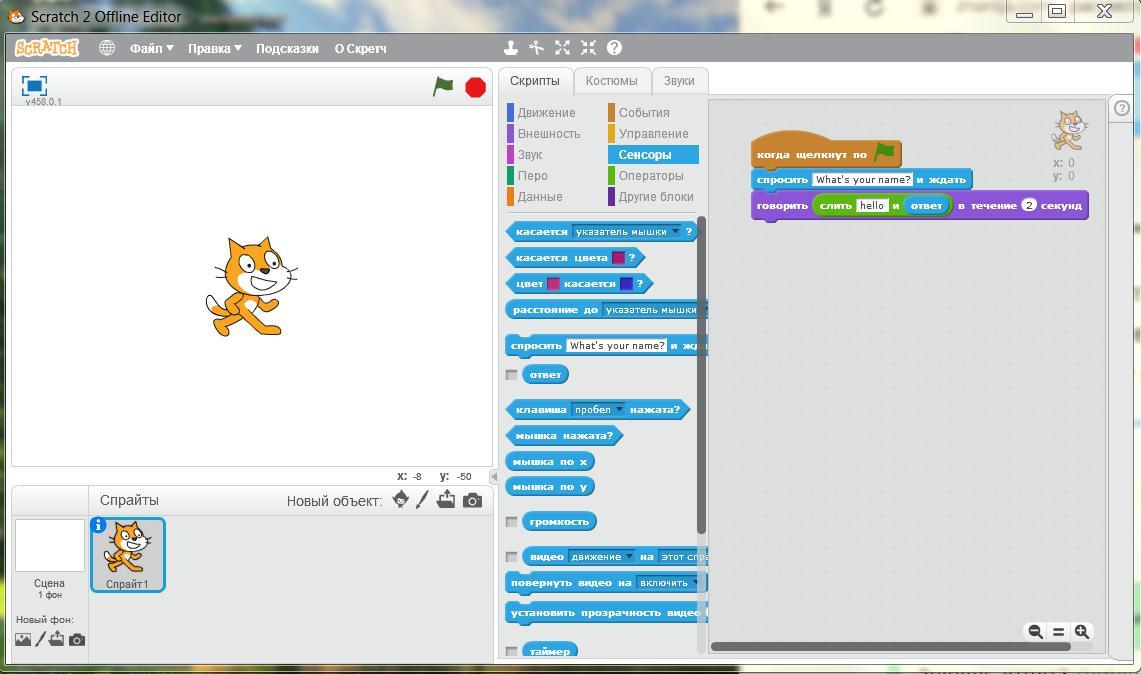This screenshot has height=674, width=1141.
Task: Reset scripts area zoom to default
Action: pyautogui.click(x=1059, y=632)
